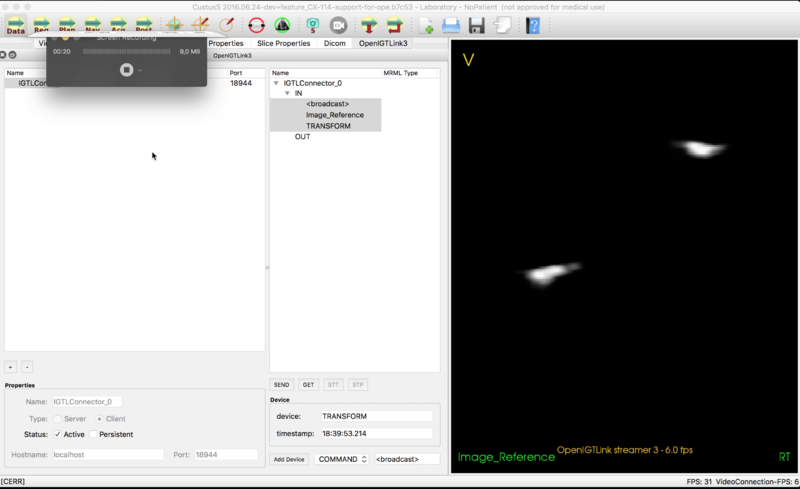Open the help book icon
This screenshot has width=800, height=489.
pyautogui.click(x=532, y=25)
